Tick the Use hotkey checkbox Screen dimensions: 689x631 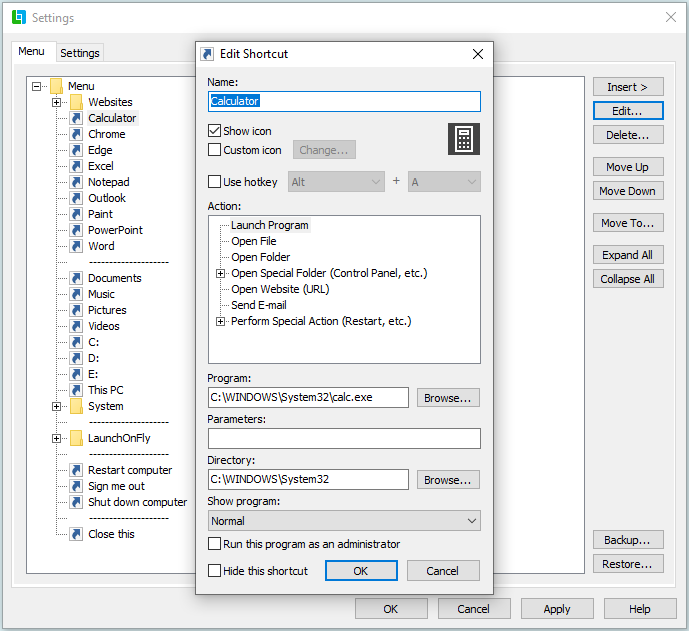click(x=214, y=181)
